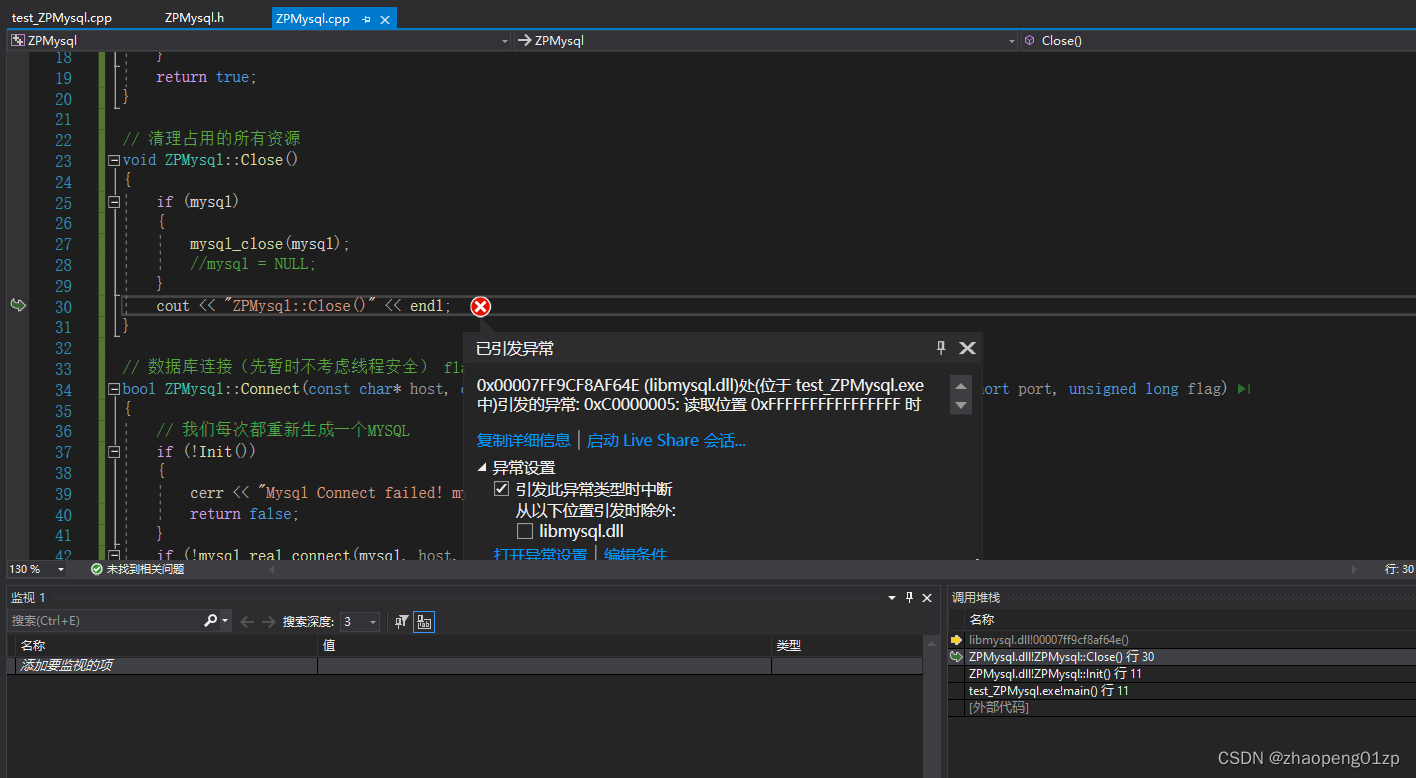Click the current instruction pointer arrow on line 30
Image resolution: width=1416 pixels, height=778 pixels.
18,305
